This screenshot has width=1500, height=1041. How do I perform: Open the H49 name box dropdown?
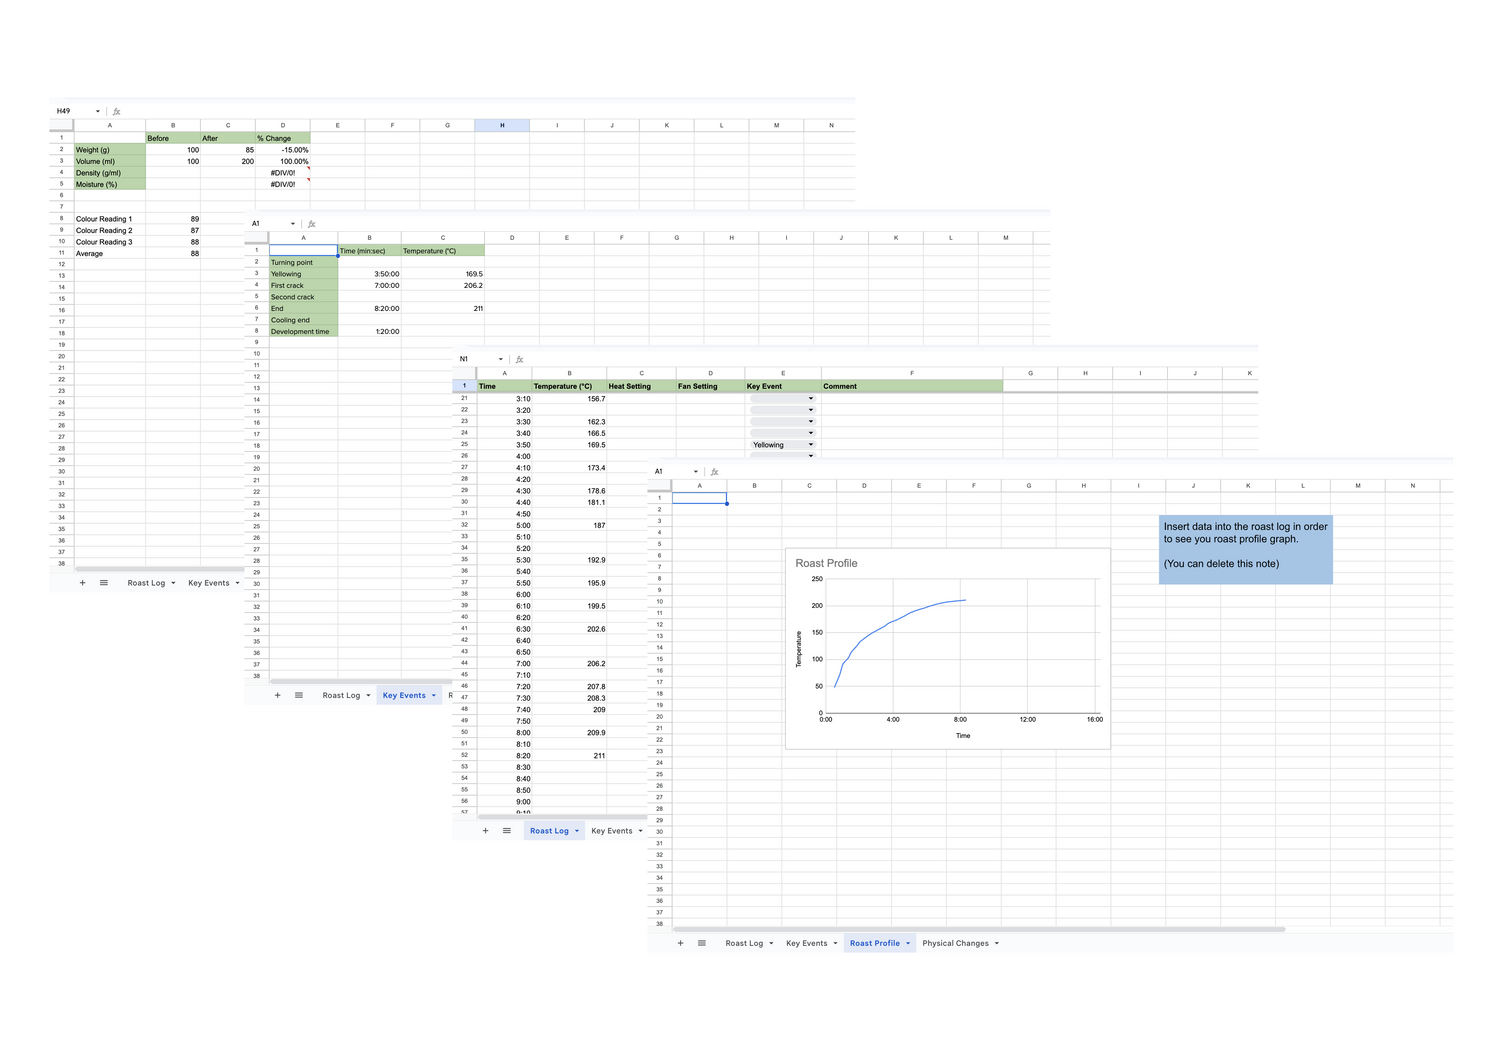coord(96,111)
